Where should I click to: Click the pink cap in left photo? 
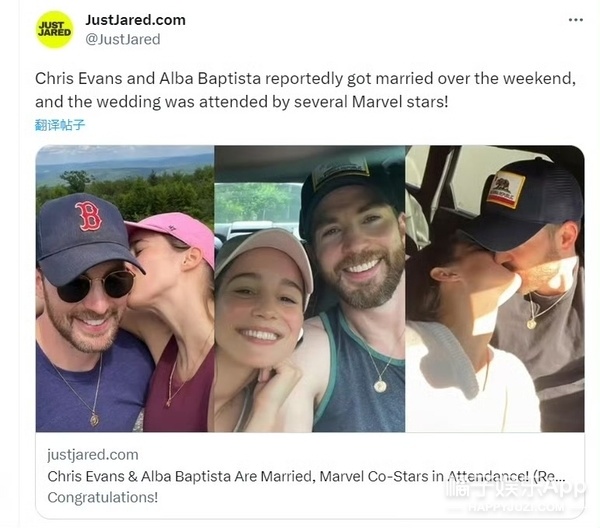174,235
